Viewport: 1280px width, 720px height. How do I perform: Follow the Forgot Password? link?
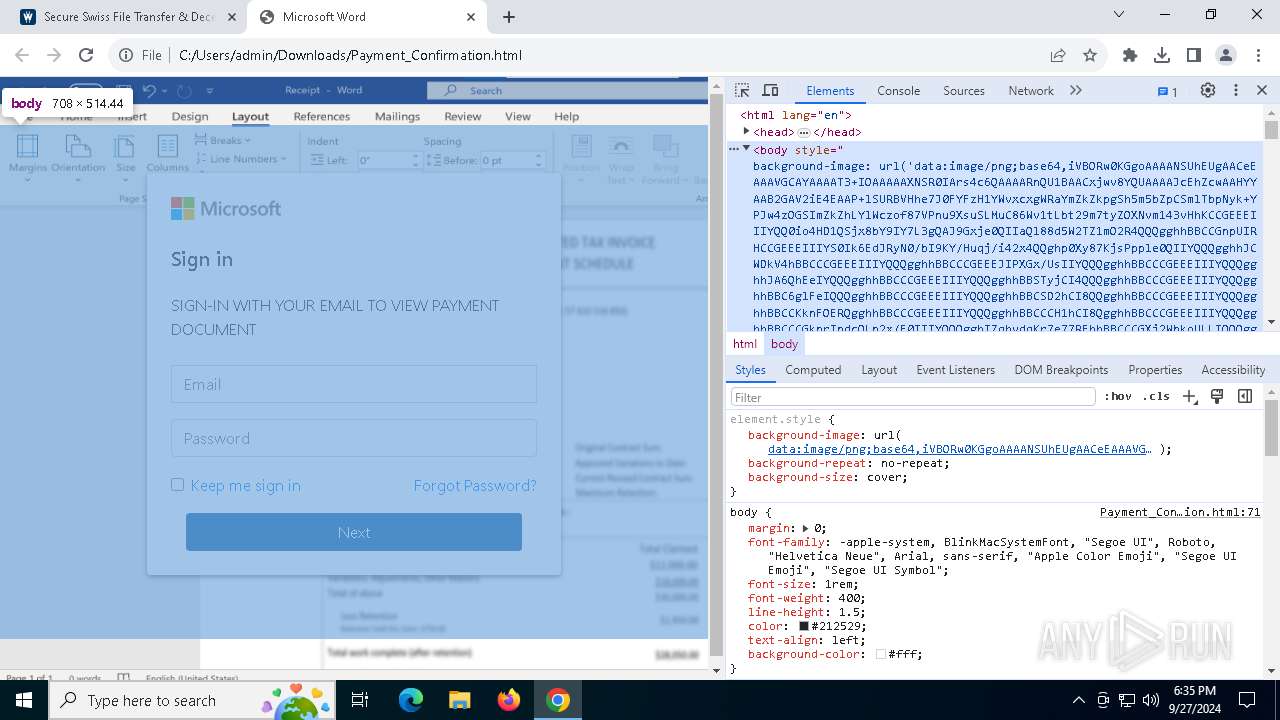475,485
